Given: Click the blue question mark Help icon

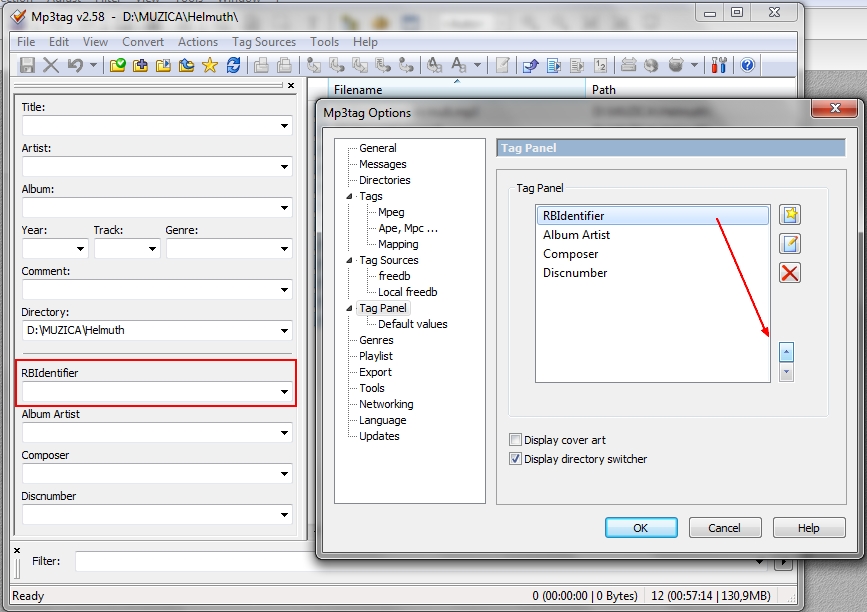Looking at the screenshot, I should pyautogui.click(x=748, y=65).
